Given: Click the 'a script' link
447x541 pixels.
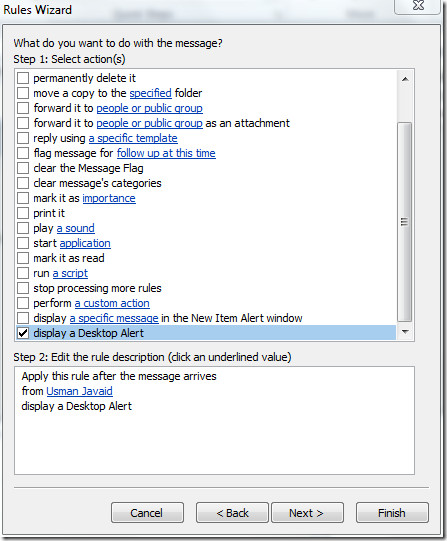Looking at the screenshot, I should (70, 273).
